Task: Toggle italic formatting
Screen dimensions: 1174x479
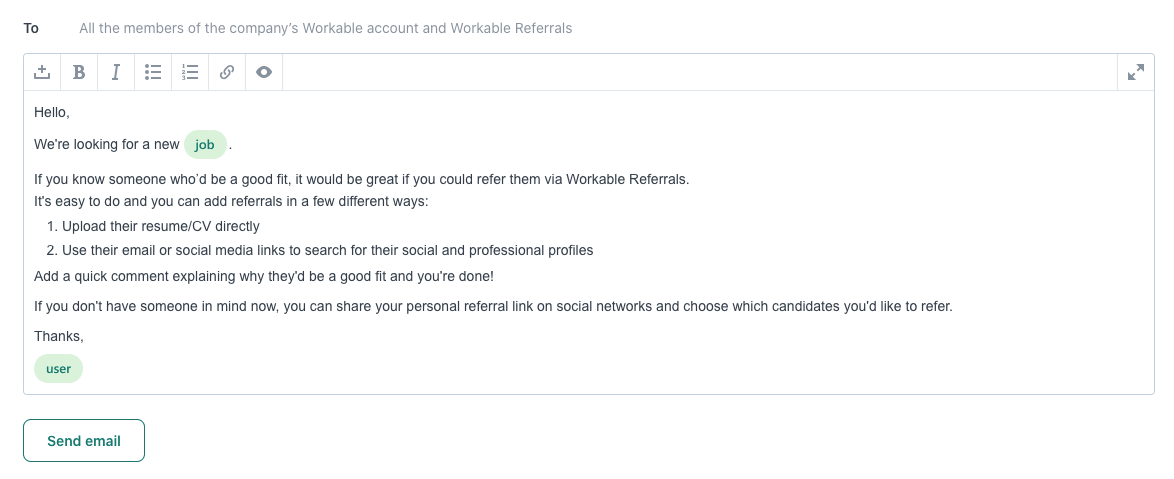Action: point(116,72)
